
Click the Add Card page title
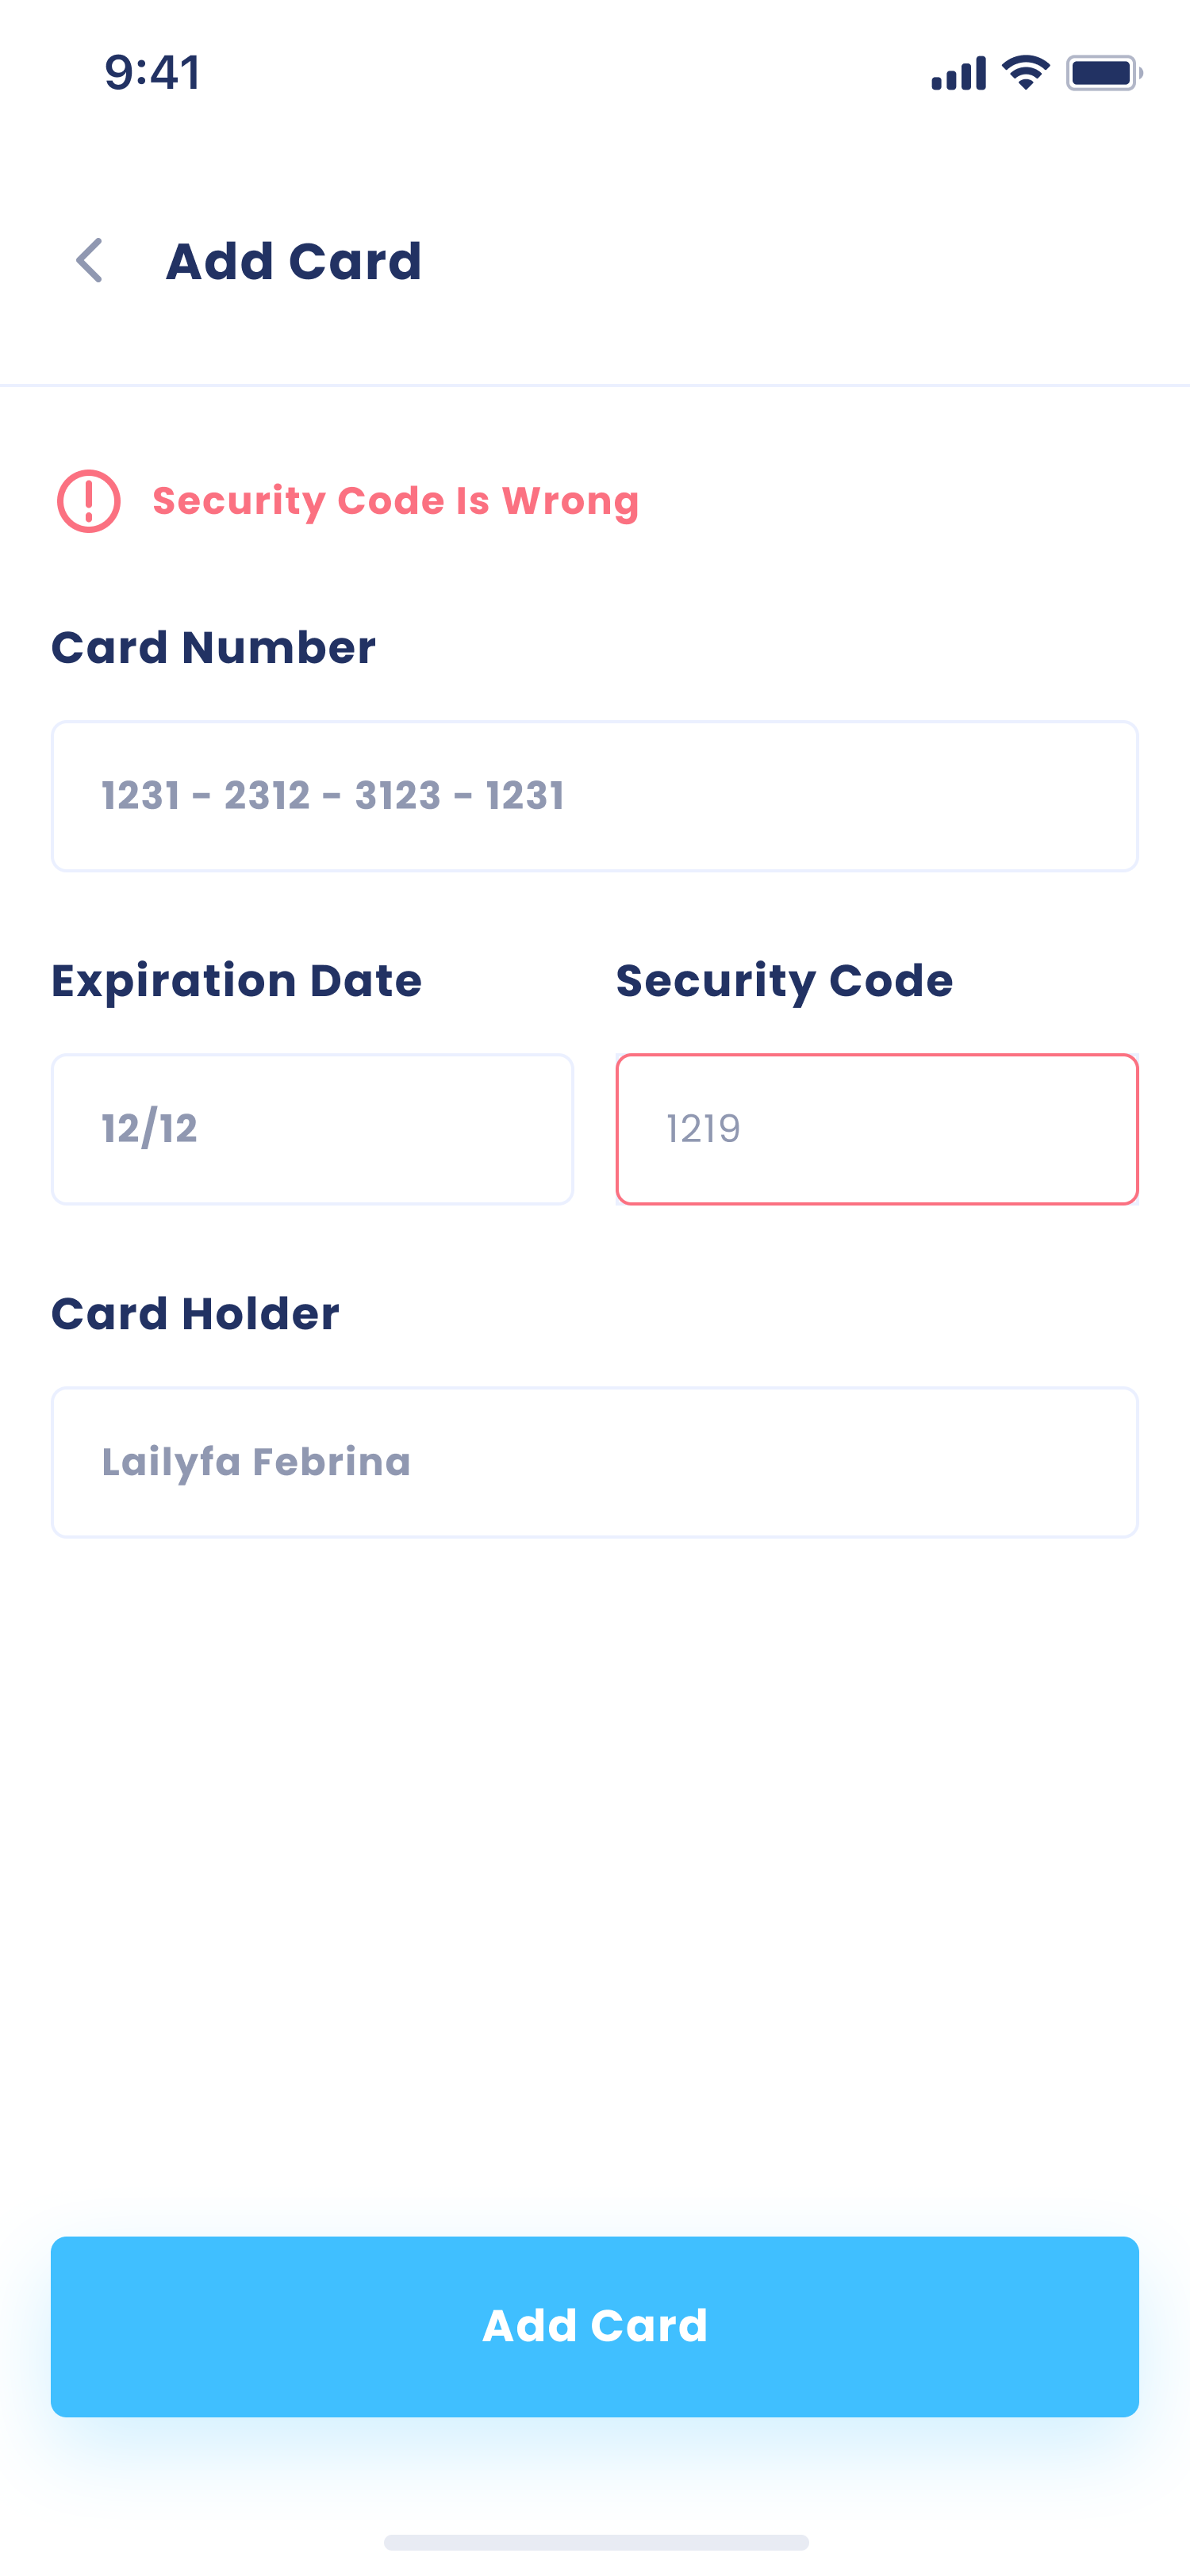click(293, 261)
